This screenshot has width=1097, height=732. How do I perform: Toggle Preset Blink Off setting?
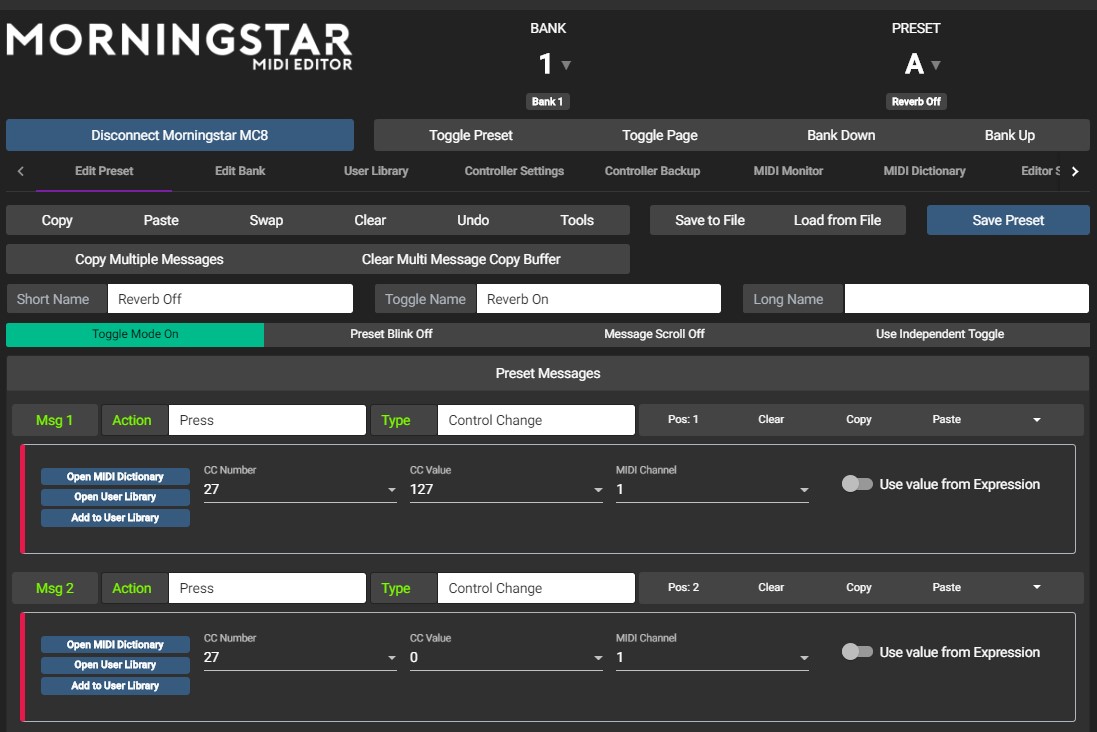[x=391, y=335]
